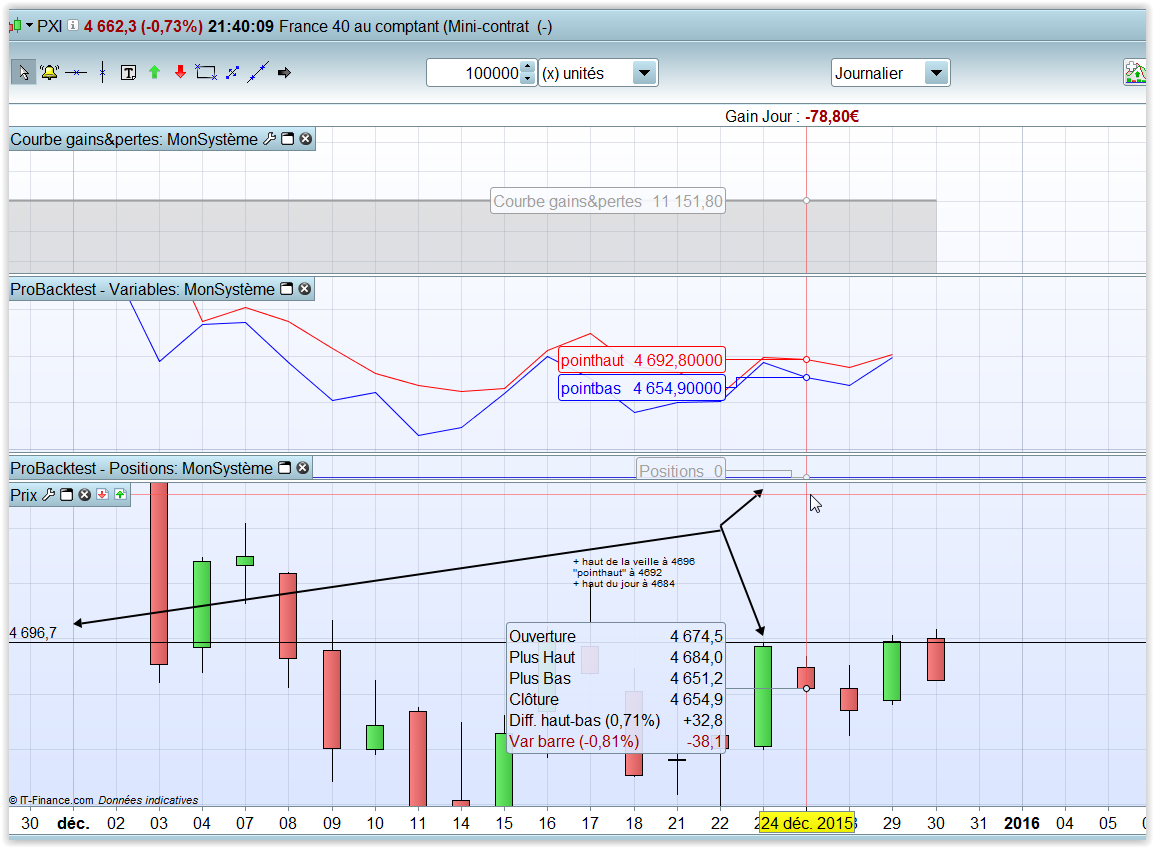The width and height of the screenshot is (1154, 848).
Task: Maximize the ProBacktest Positions panel
Action: [285, 467]
